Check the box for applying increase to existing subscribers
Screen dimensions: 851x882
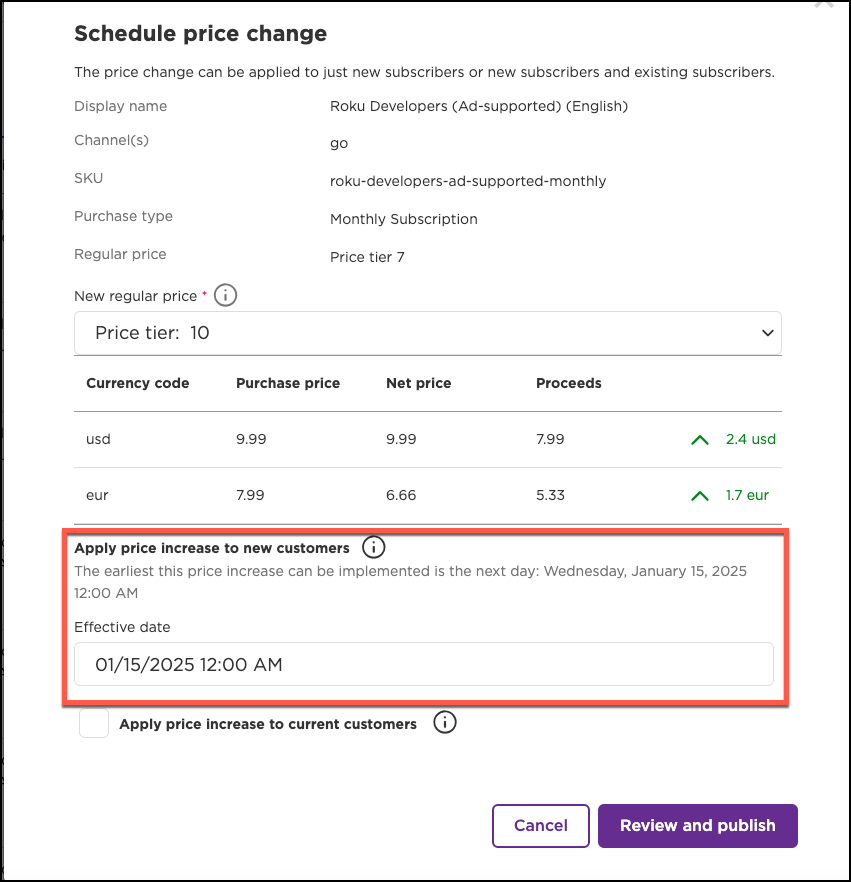[x=93, y=722]
